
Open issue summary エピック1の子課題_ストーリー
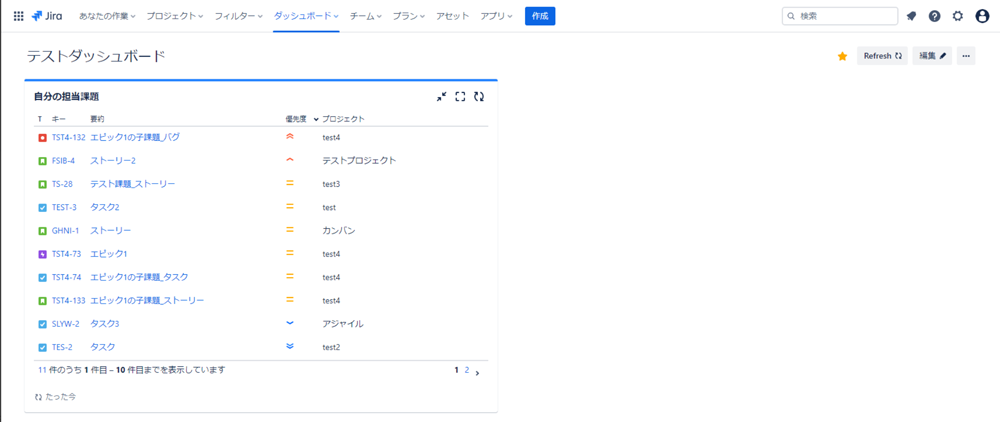[147, 300]
